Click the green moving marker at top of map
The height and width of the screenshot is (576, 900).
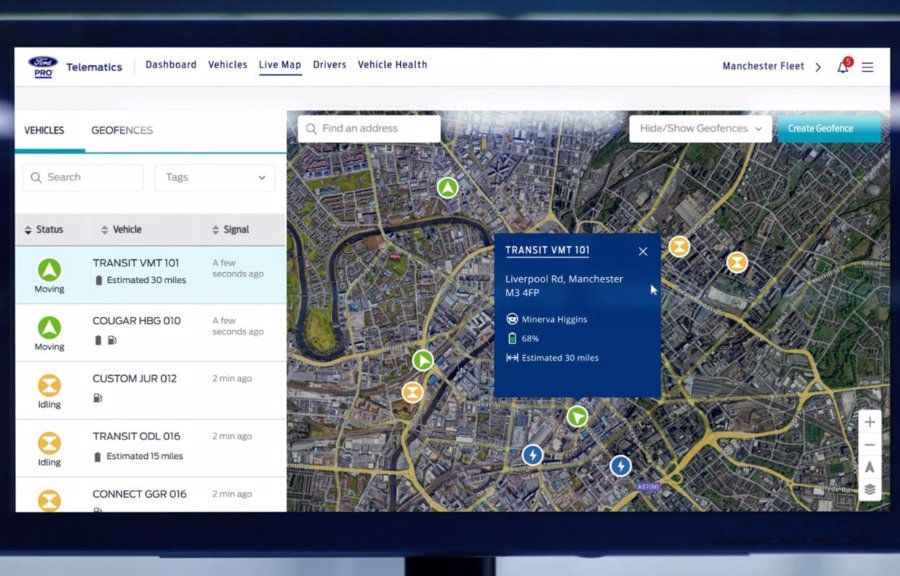click(x=447, y=188)
